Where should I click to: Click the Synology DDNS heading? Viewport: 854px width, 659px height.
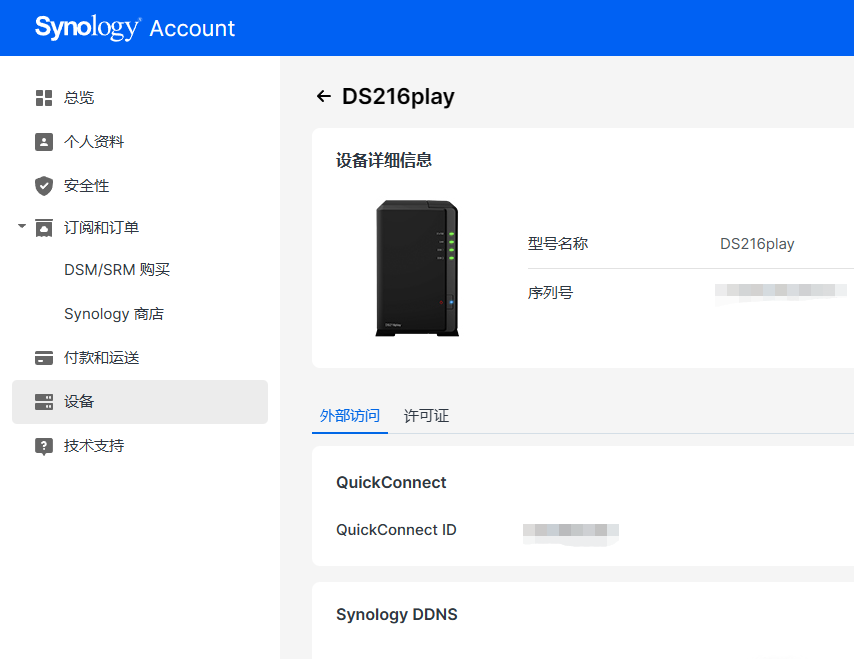click(x=396, y=614)
